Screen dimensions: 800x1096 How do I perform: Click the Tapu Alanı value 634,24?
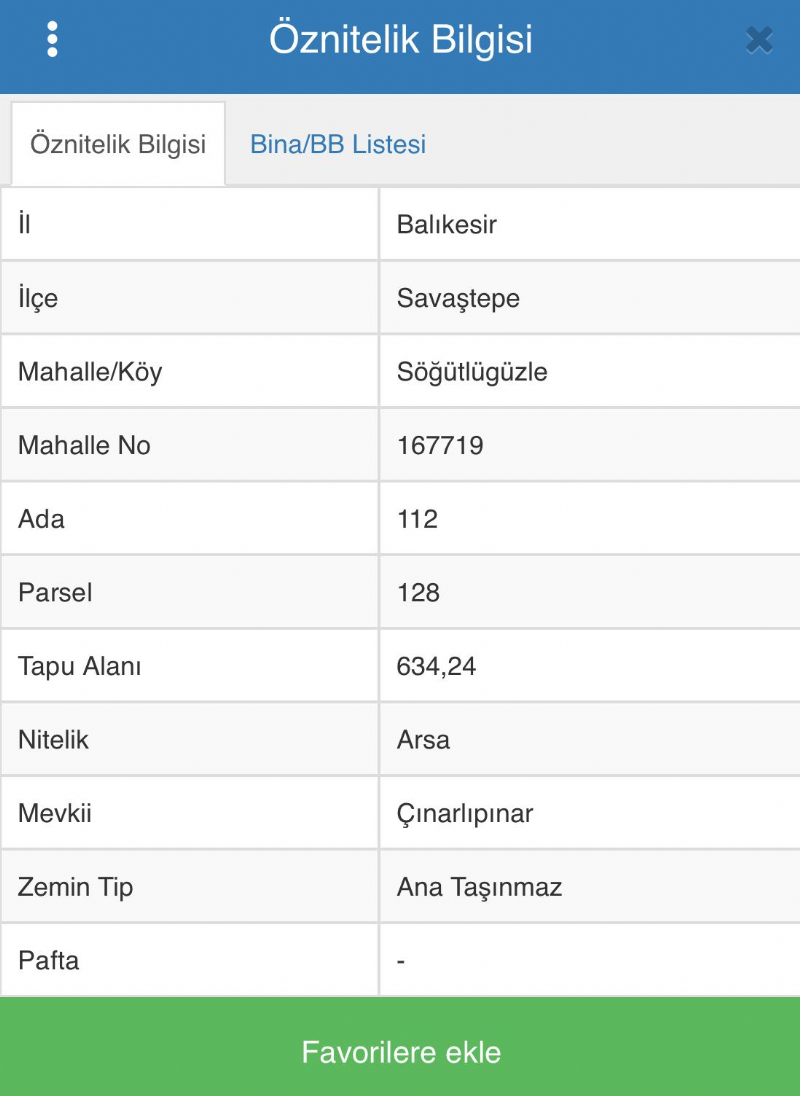click(436, 666)
